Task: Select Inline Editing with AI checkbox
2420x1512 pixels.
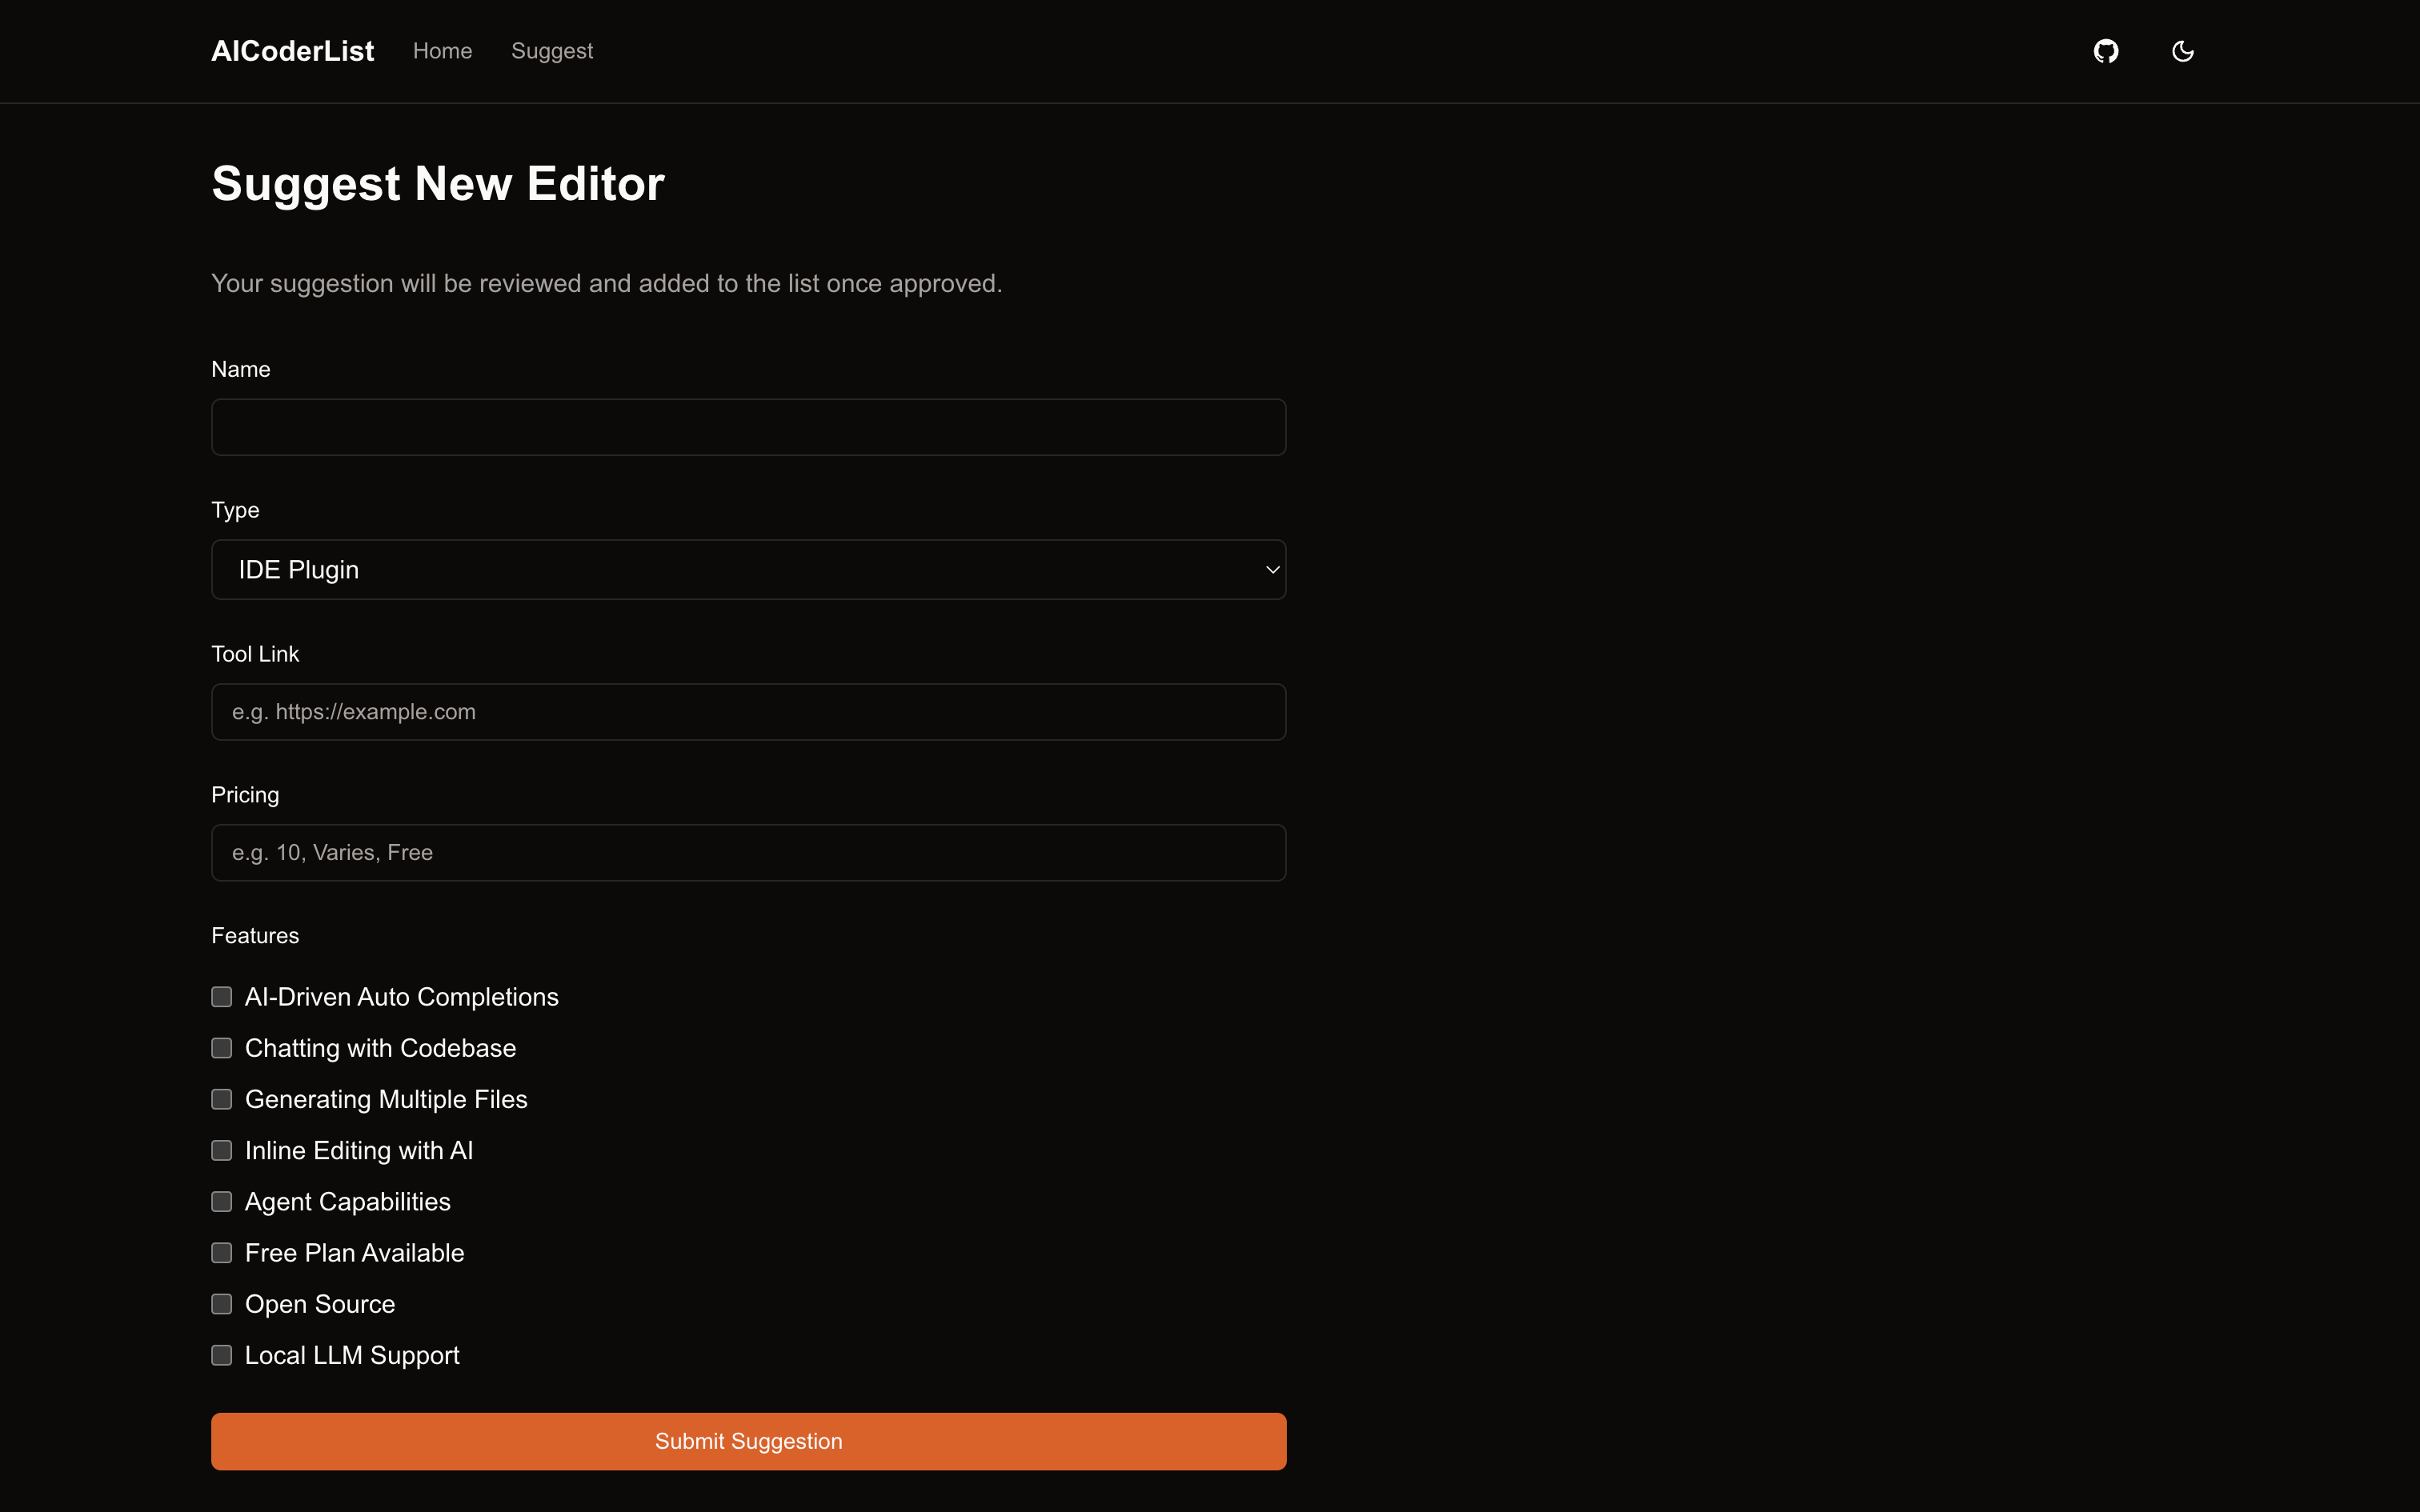Action: [222, 1150]
